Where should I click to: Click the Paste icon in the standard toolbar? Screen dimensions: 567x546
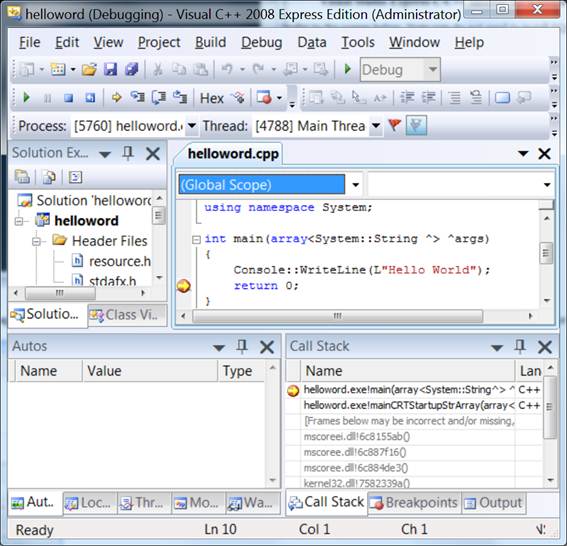[200, 69]
